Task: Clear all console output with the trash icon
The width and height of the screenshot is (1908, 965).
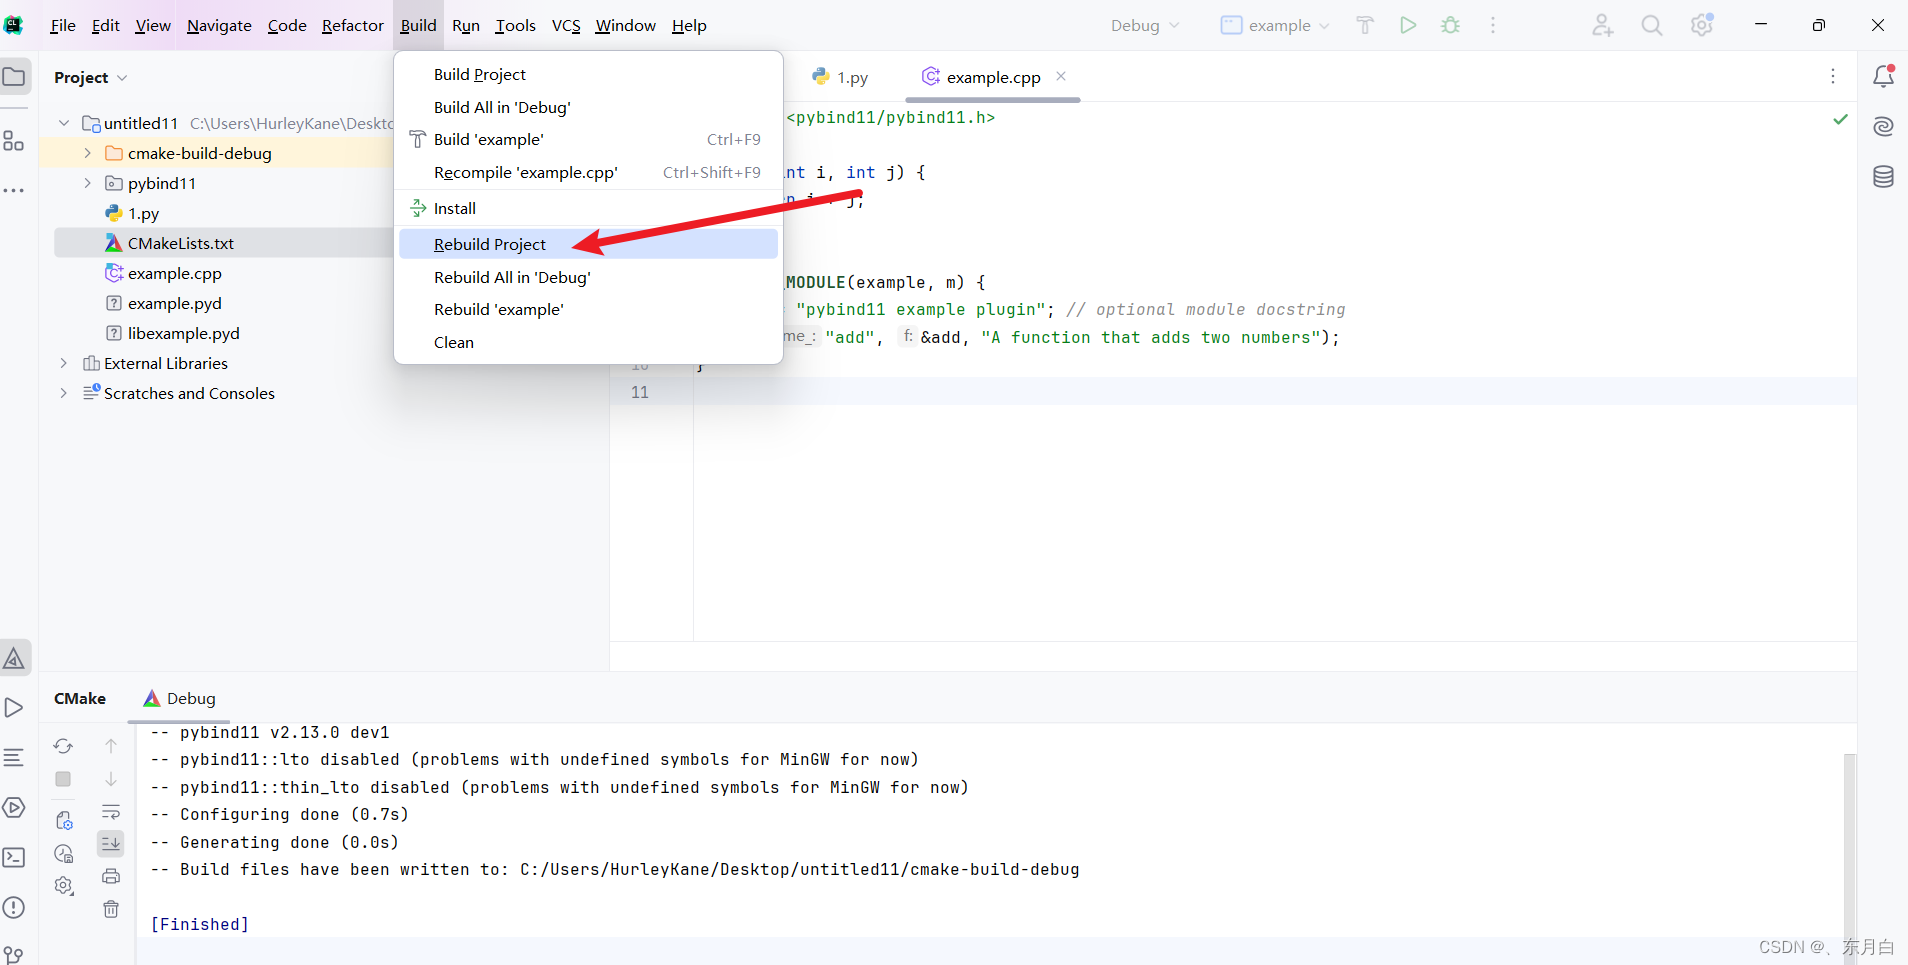Action: click(111, 909)
